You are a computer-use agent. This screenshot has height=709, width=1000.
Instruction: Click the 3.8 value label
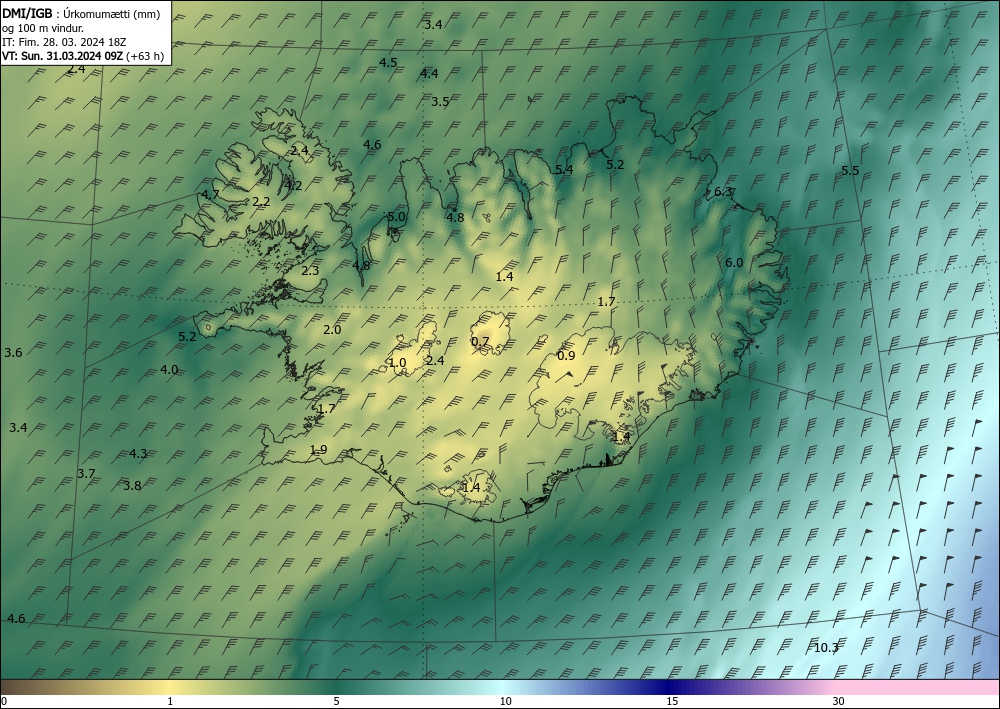coord(131,486)
